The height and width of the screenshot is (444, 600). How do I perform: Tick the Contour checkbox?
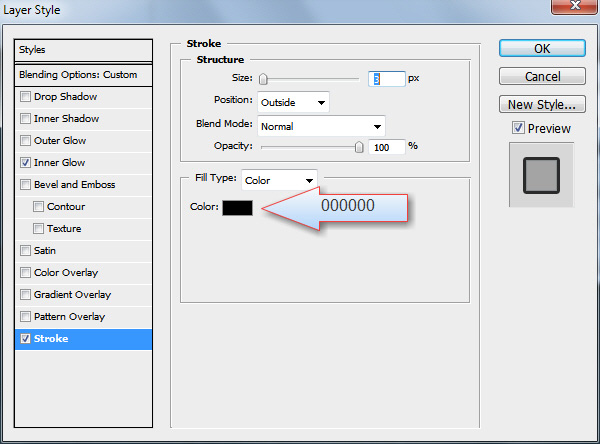point(38,207)
